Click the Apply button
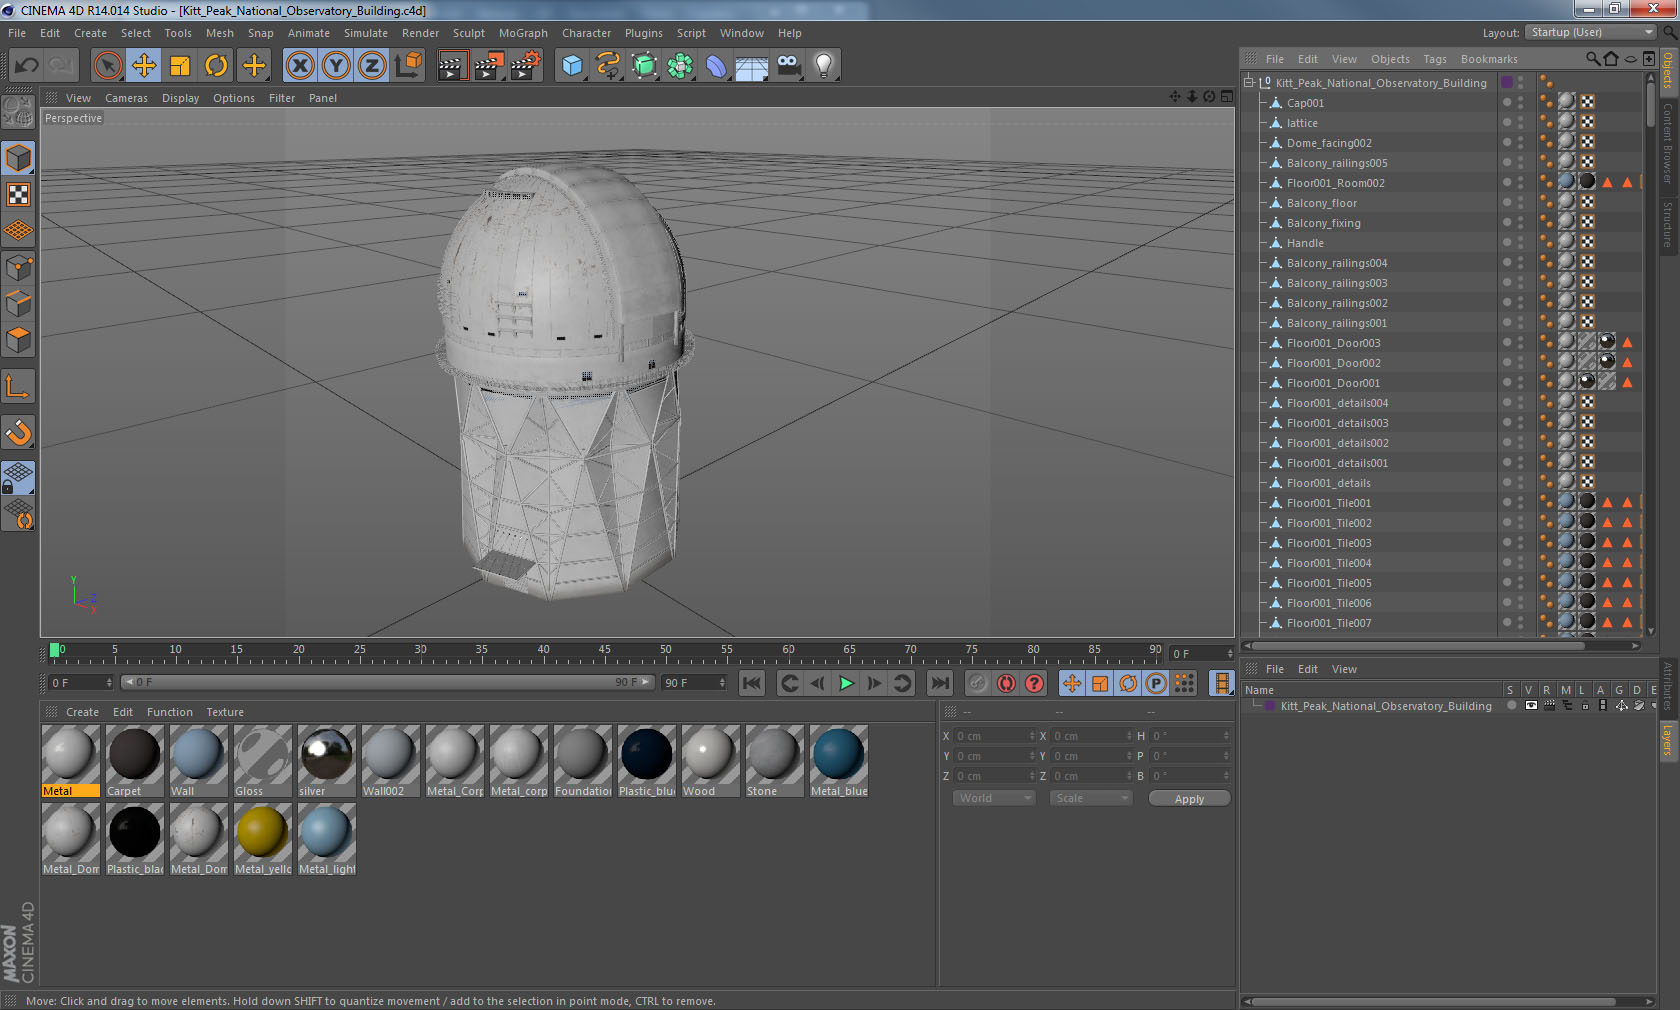1680x1010 pixels. click(1188, 799)
